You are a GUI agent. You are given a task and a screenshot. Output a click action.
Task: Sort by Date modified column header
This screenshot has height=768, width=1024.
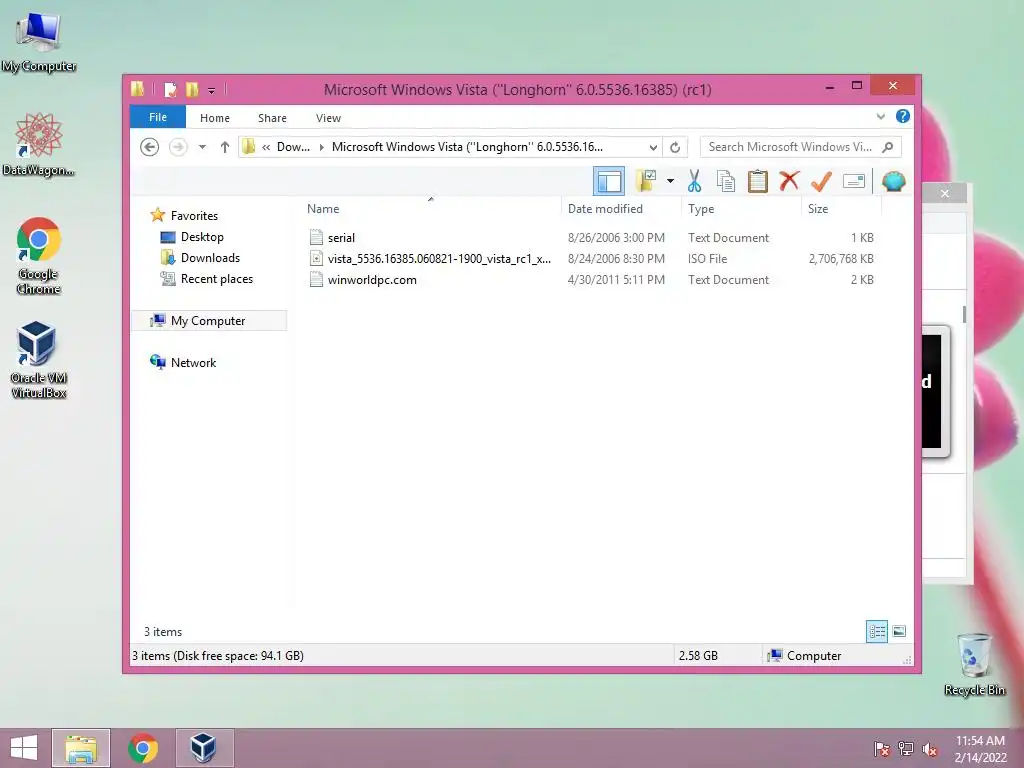tap(605, 209)
